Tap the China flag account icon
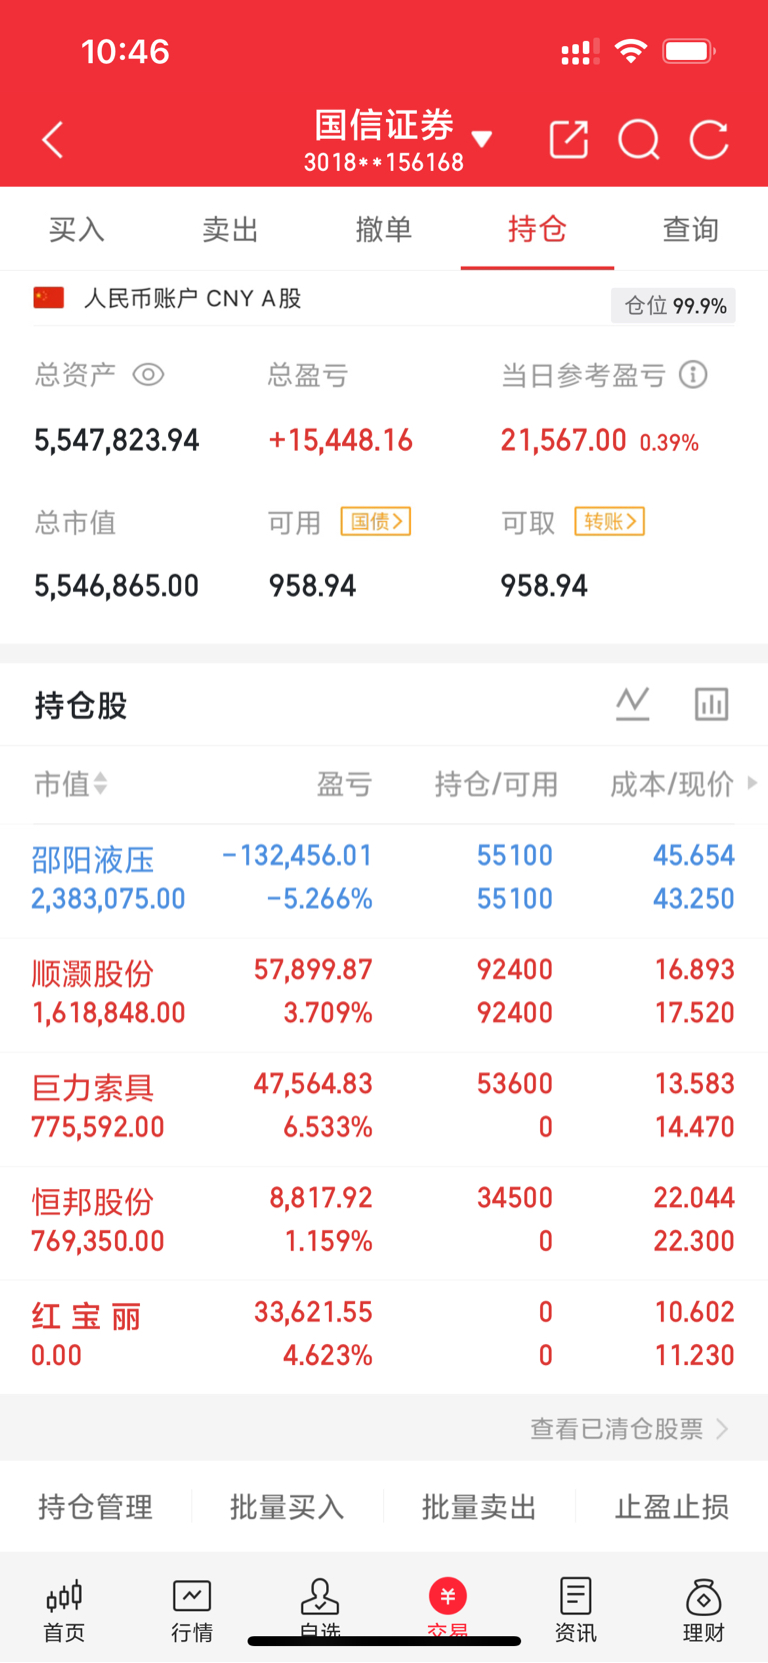 tap(48, 298)
